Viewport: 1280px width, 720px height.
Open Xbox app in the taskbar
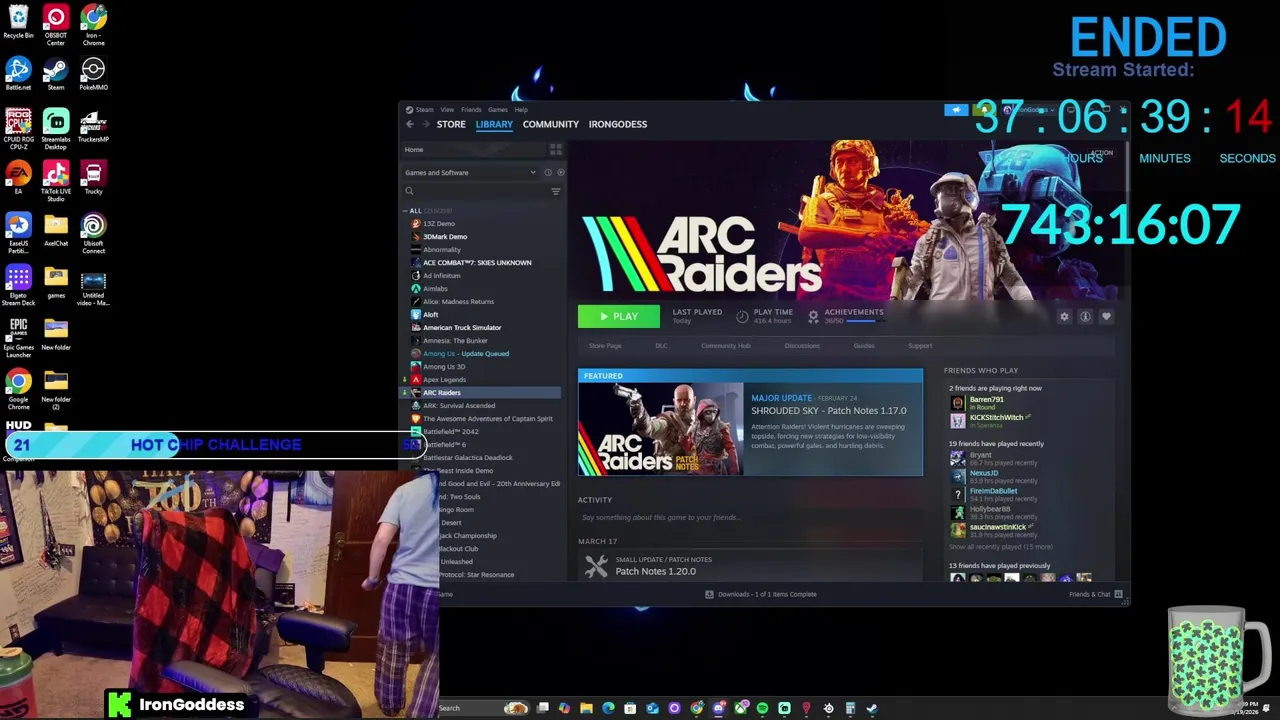(740, 708)
